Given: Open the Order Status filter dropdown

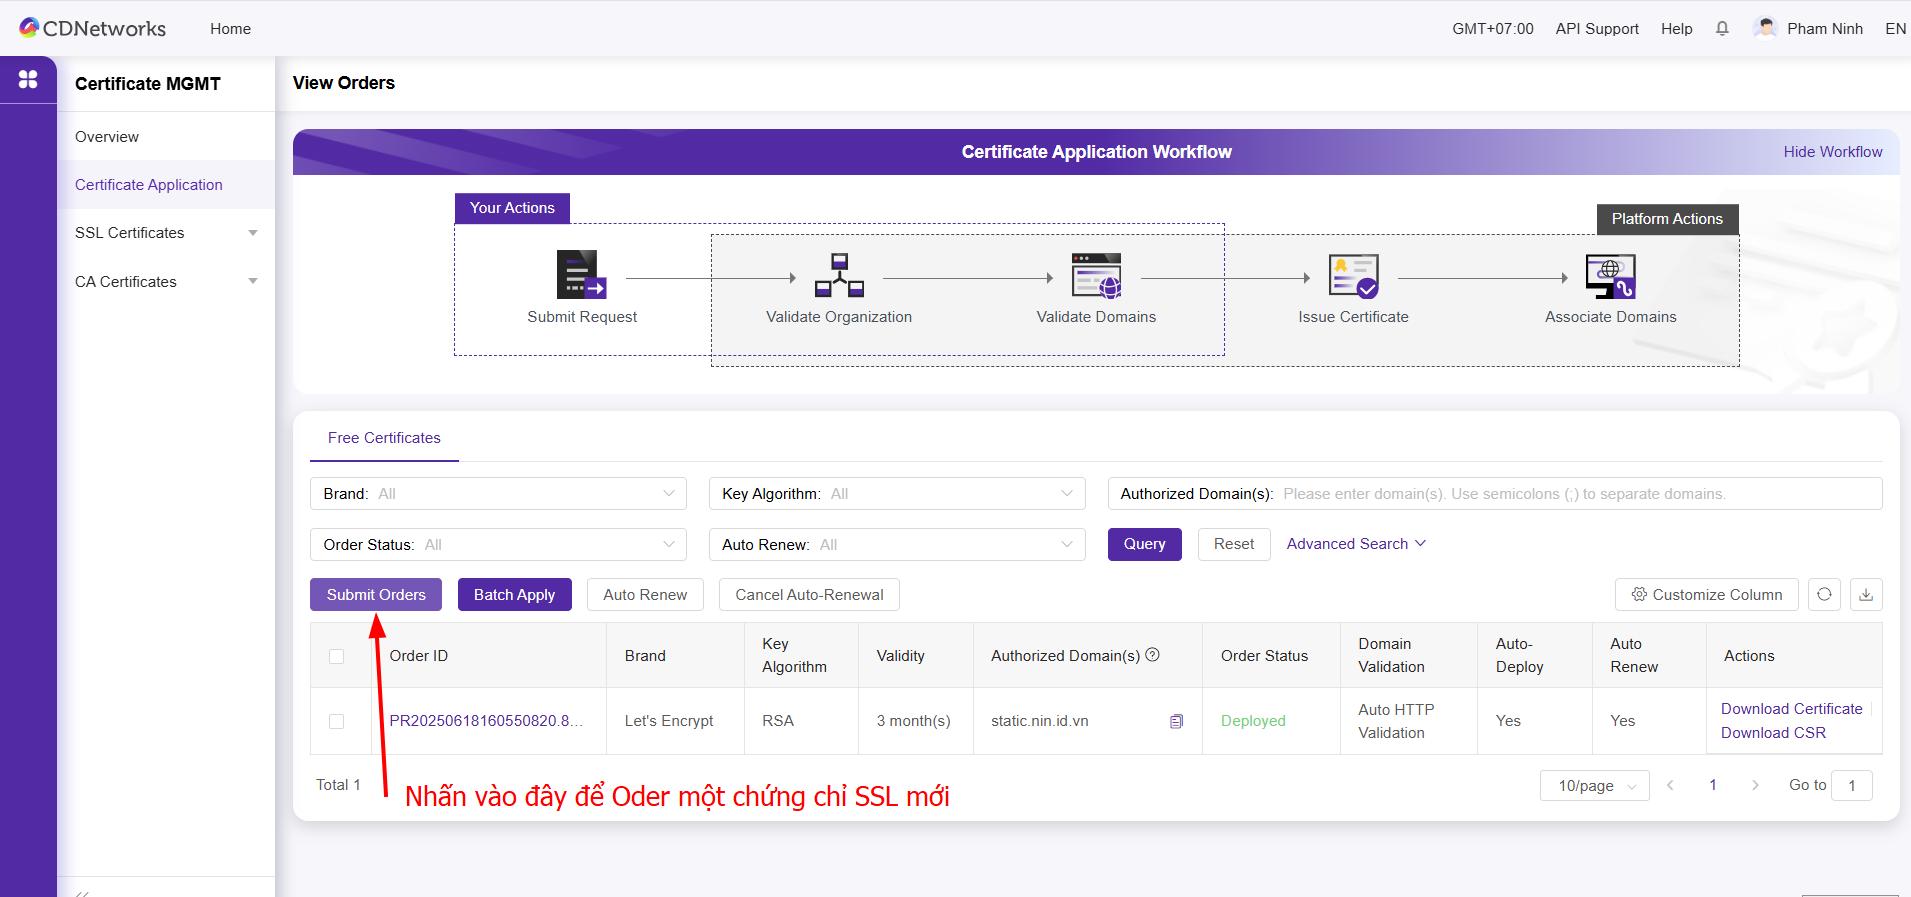Looking at the screenshot, I should pyautogui.click(x=498, y=545).
